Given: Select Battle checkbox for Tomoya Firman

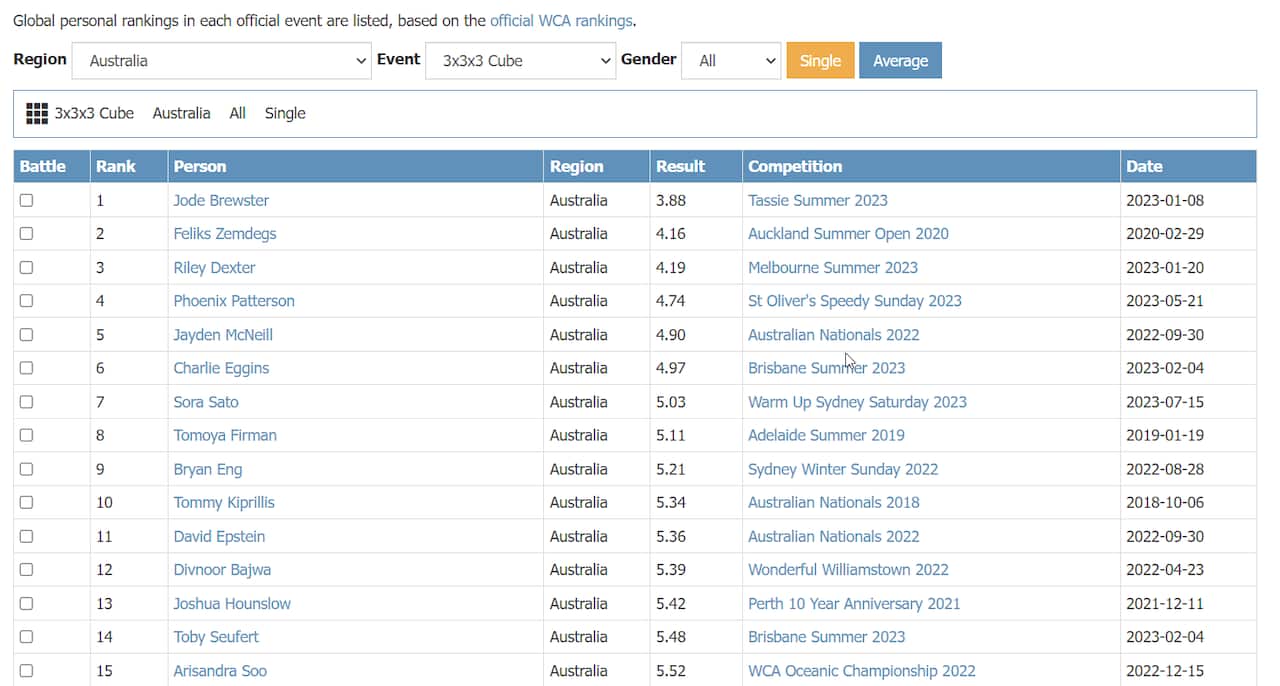Looking at the screenshot, I should point(26,435).
